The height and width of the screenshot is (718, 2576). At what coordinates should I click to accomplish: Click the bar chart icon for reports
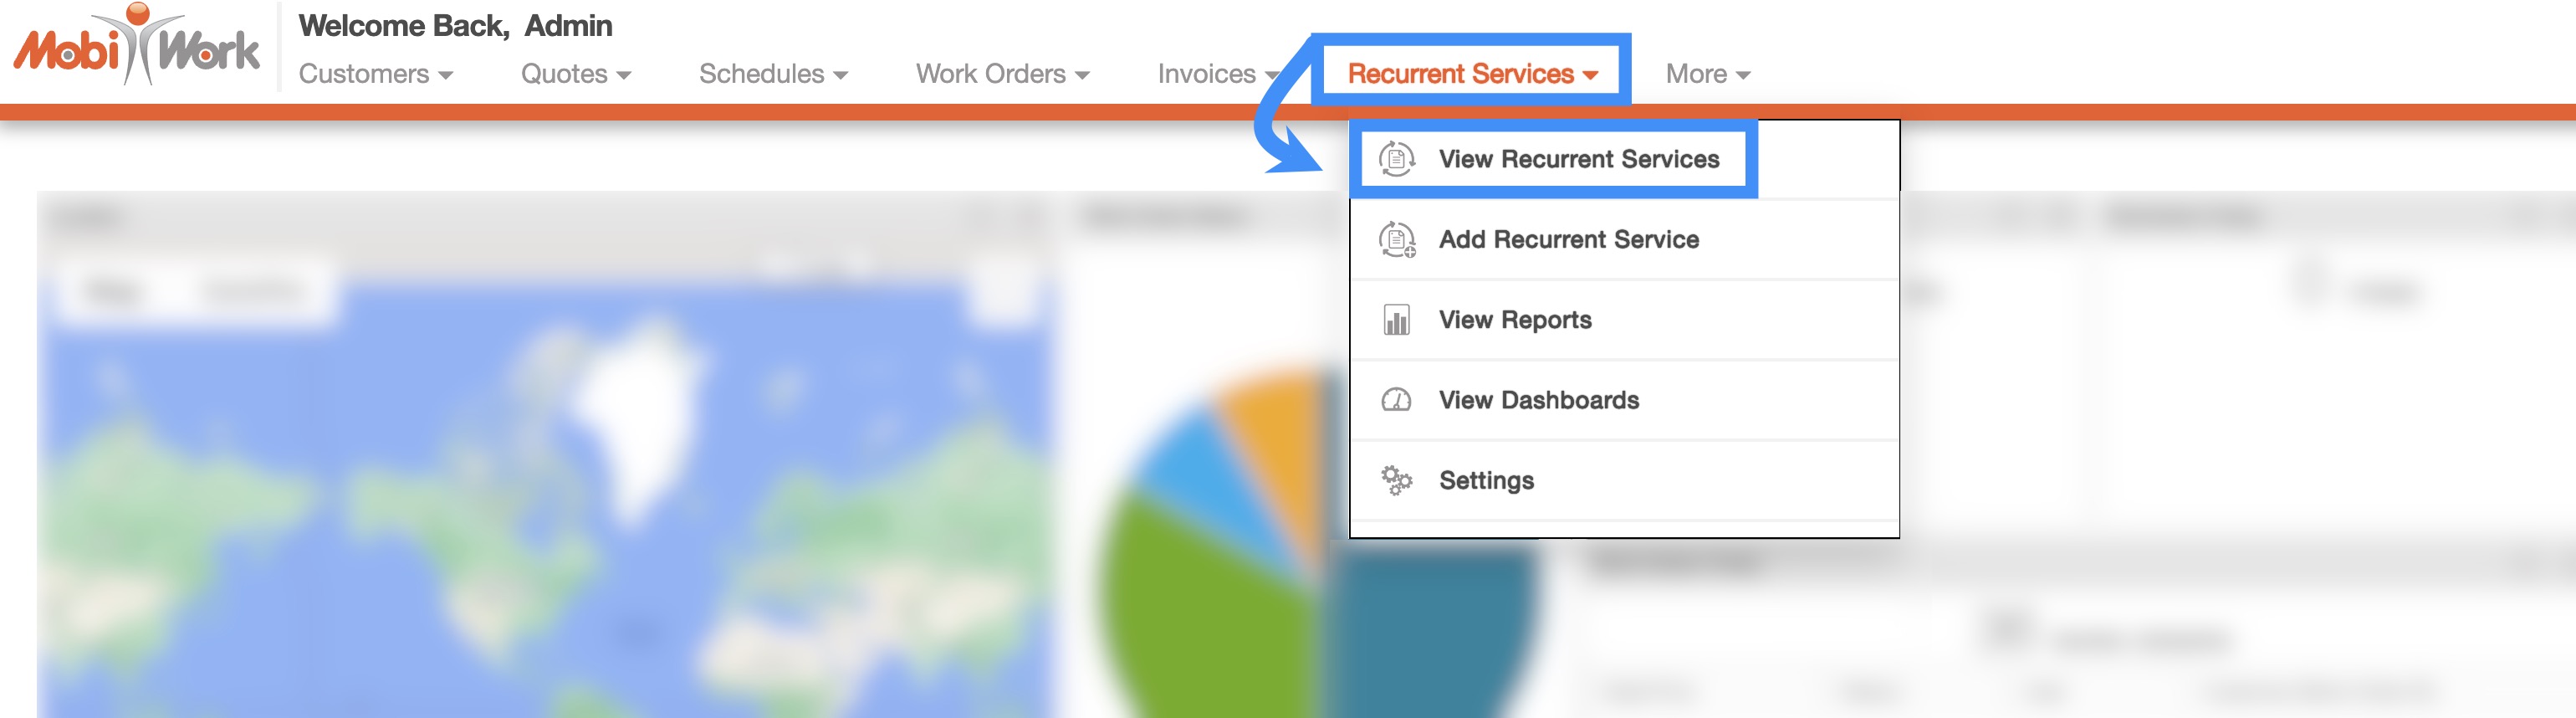(x=1396, y=320)
